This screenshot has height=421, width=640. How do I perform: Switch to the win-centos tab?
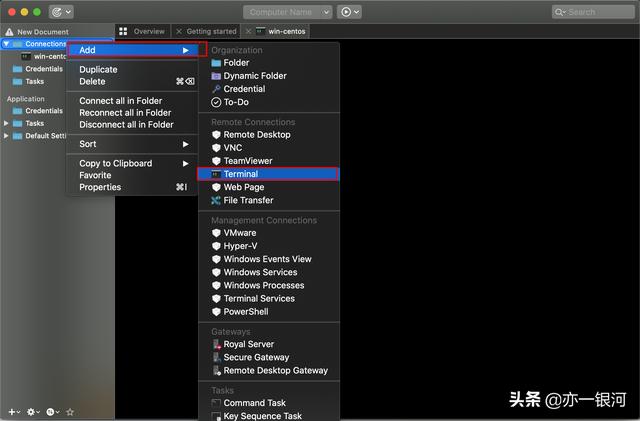[276, 31]
